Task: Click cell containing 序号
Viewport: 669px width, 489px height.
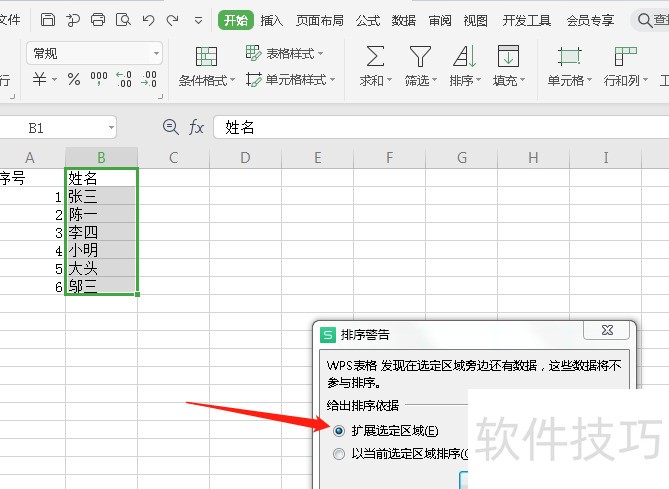Action: (x=32, y=178)
